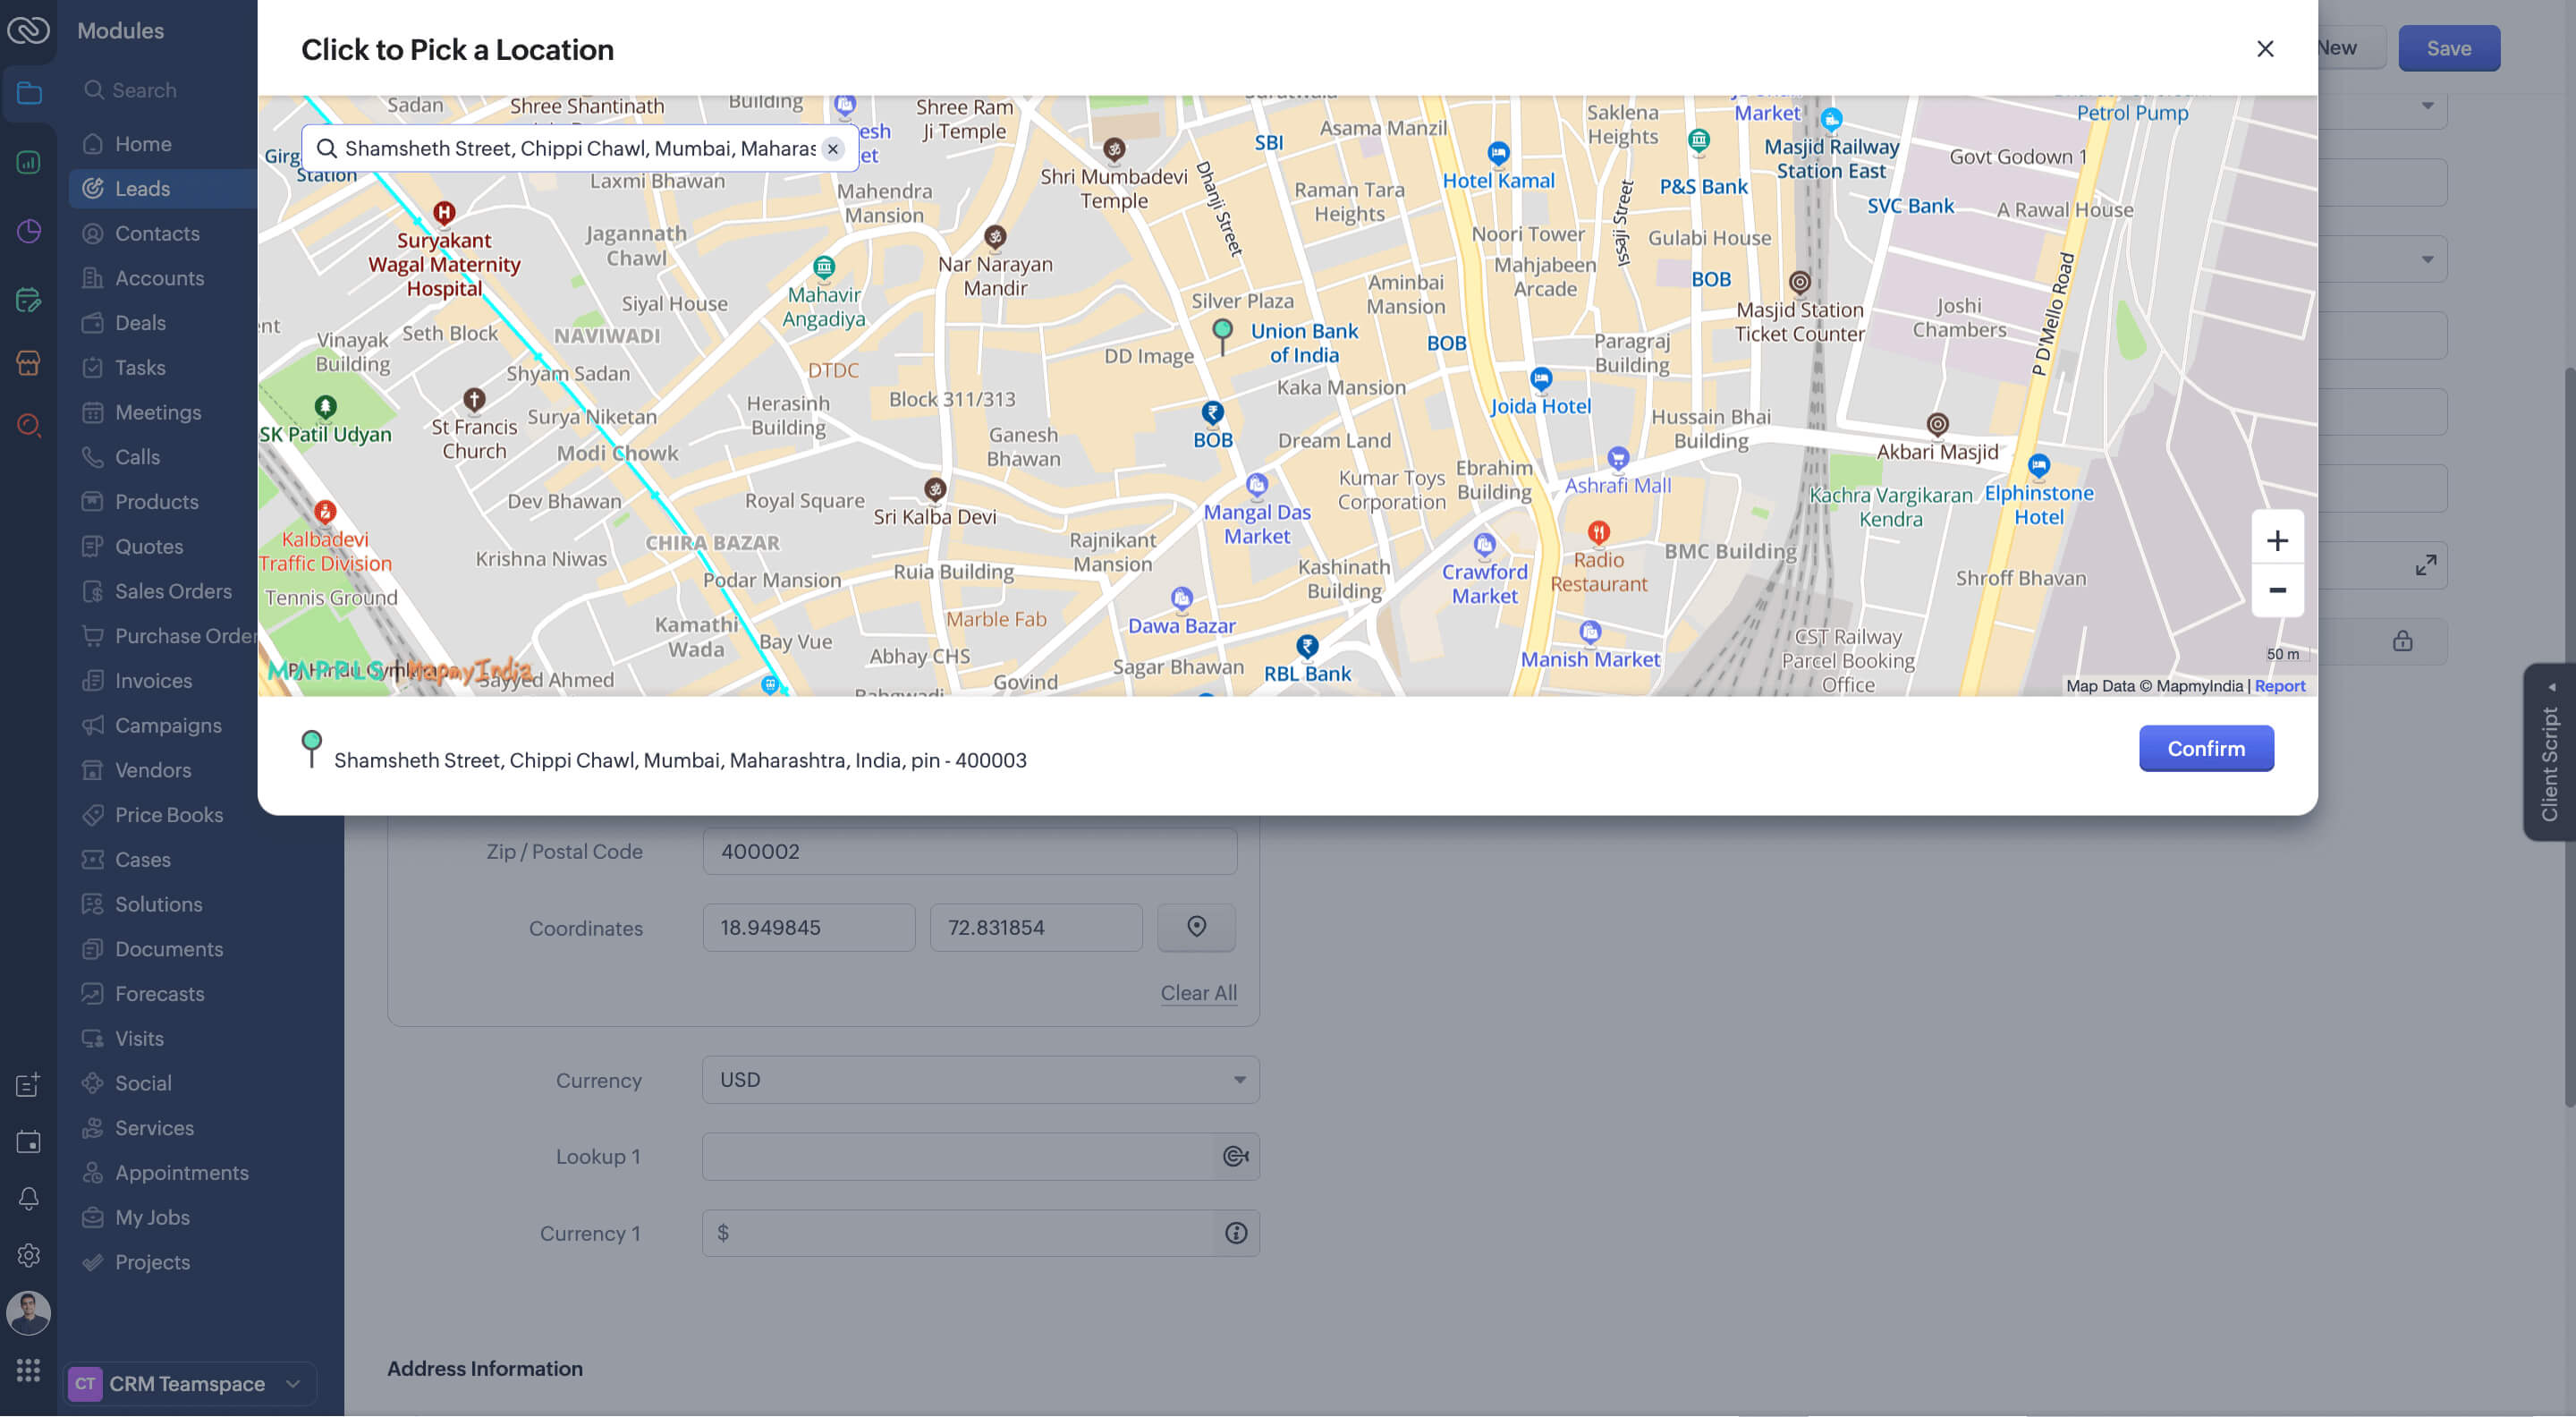Click the Clear All link
Viewport: 2576px width, 1417px height.
(x=1198, y=993)
